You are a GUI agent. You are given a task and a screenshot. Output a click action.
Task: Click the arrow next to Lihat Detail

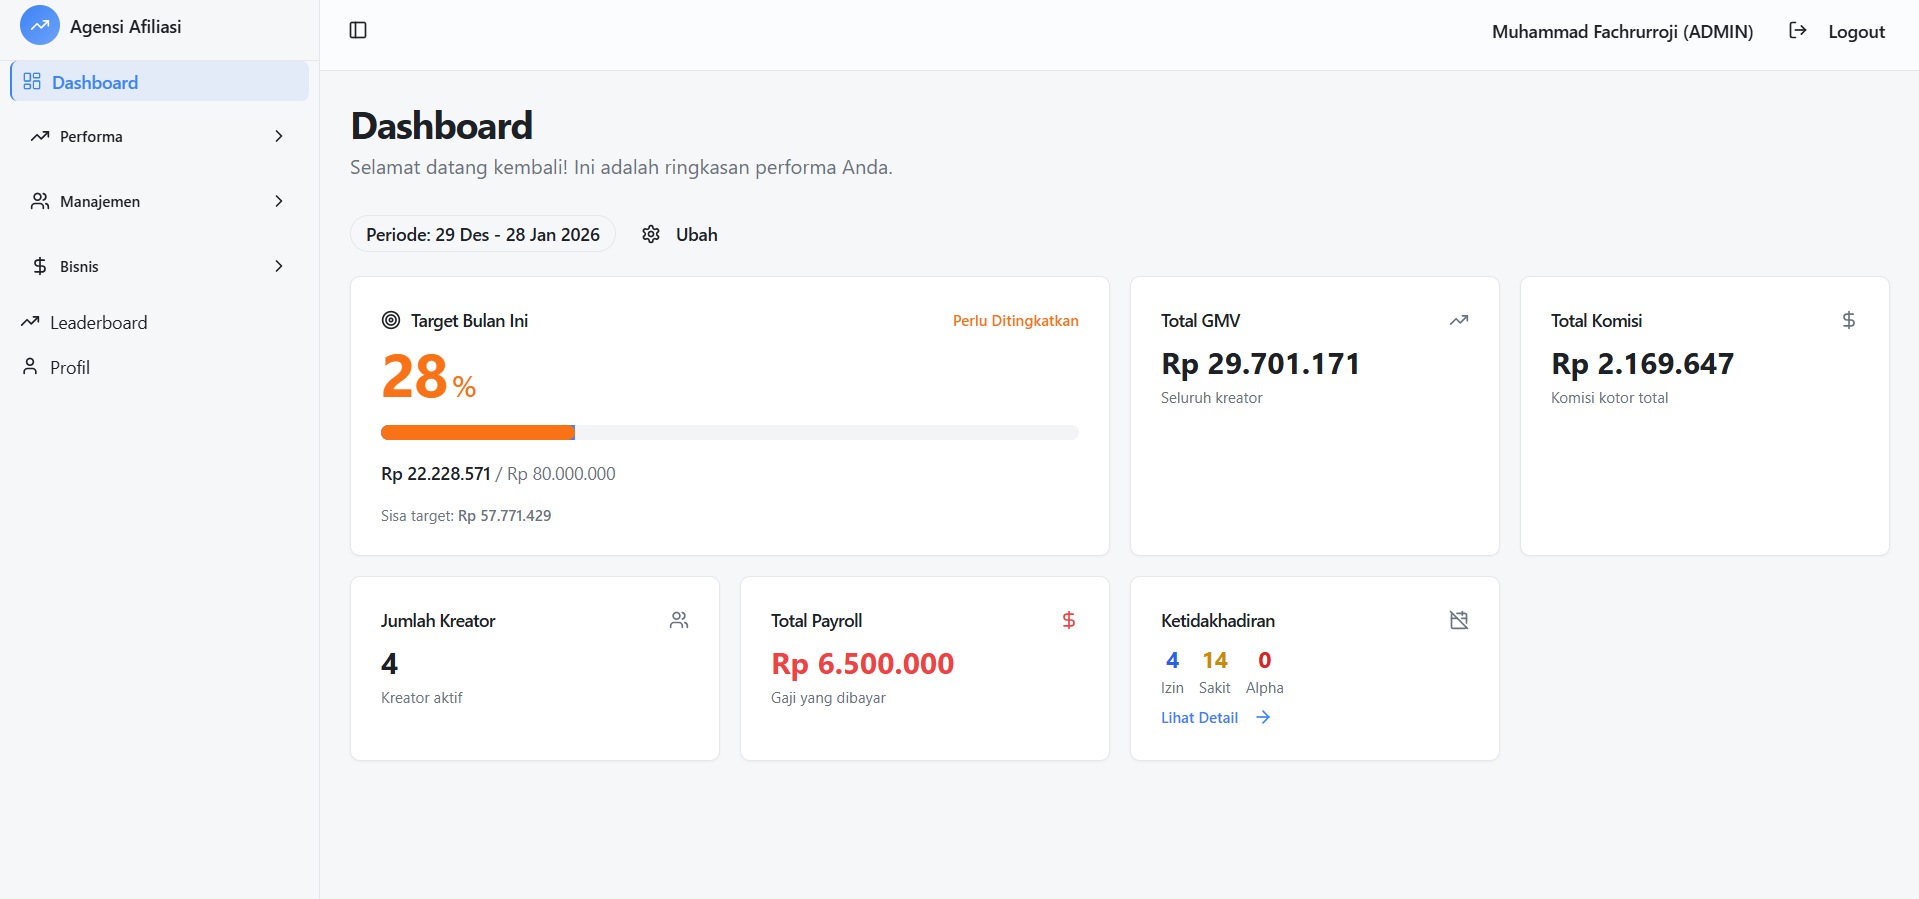(x=1263, y=717)
